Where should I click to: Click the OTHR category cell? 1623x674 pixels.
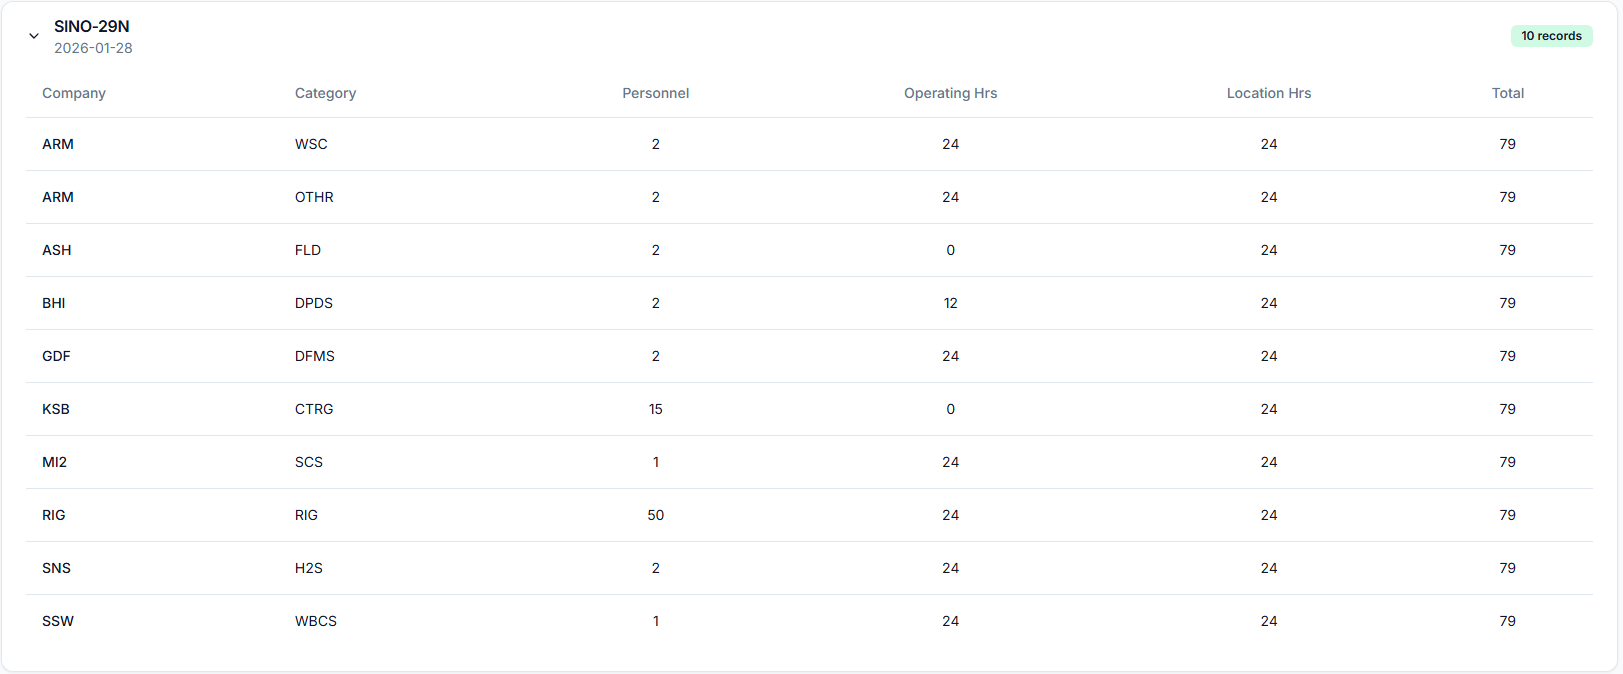click(314, 197)
